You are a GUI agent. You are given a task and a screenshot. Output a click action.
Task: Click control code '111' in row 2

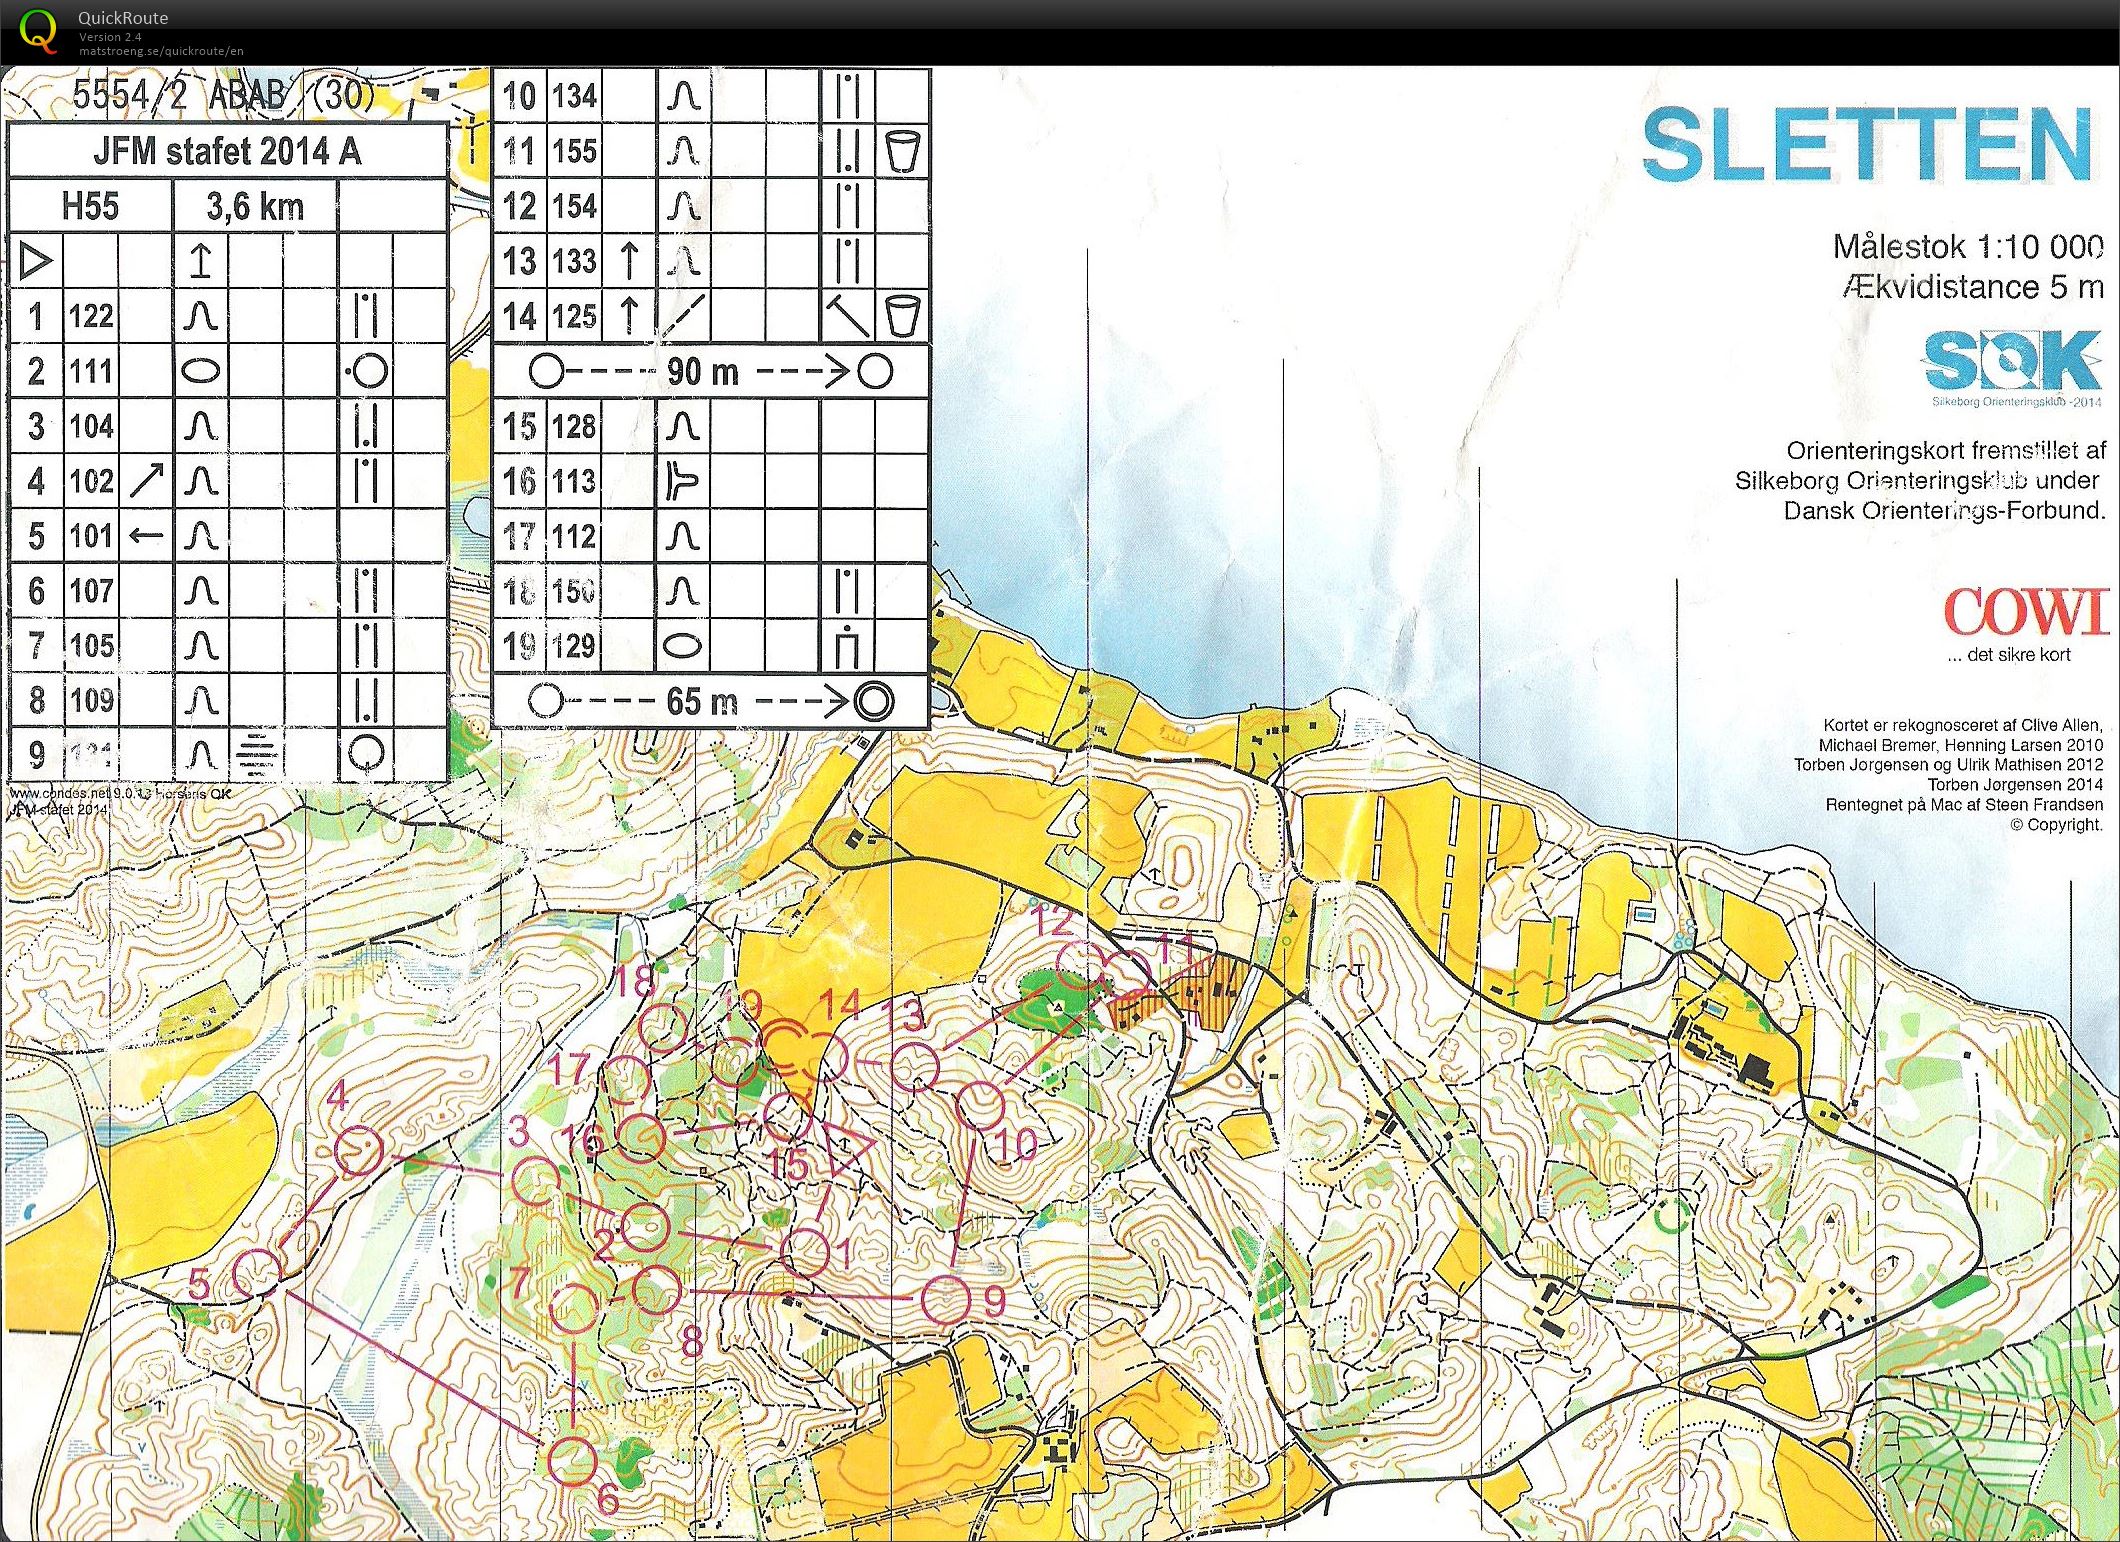tap(91, 371)
